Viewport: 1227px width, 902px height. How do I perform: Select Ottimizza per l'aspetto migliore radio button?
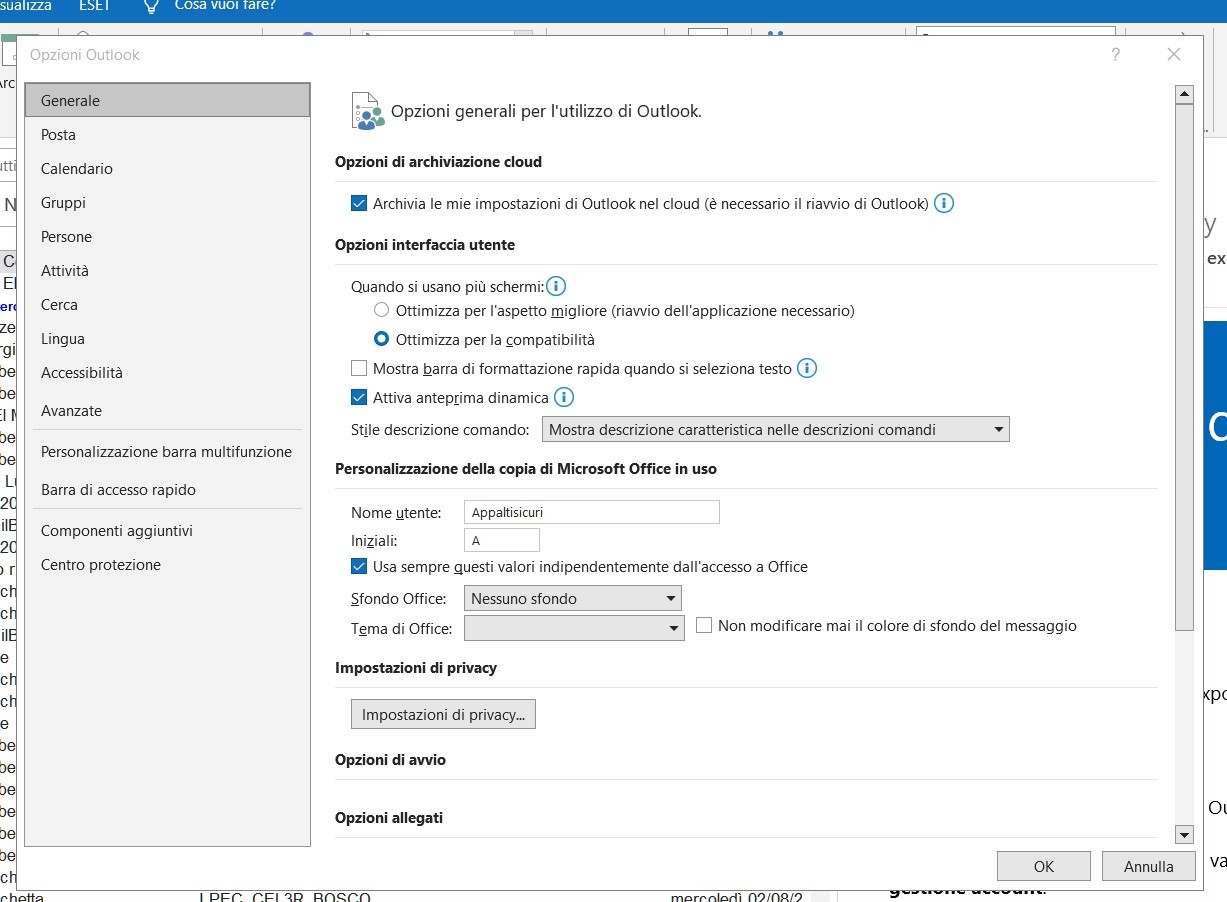click(x=381, y=310)
